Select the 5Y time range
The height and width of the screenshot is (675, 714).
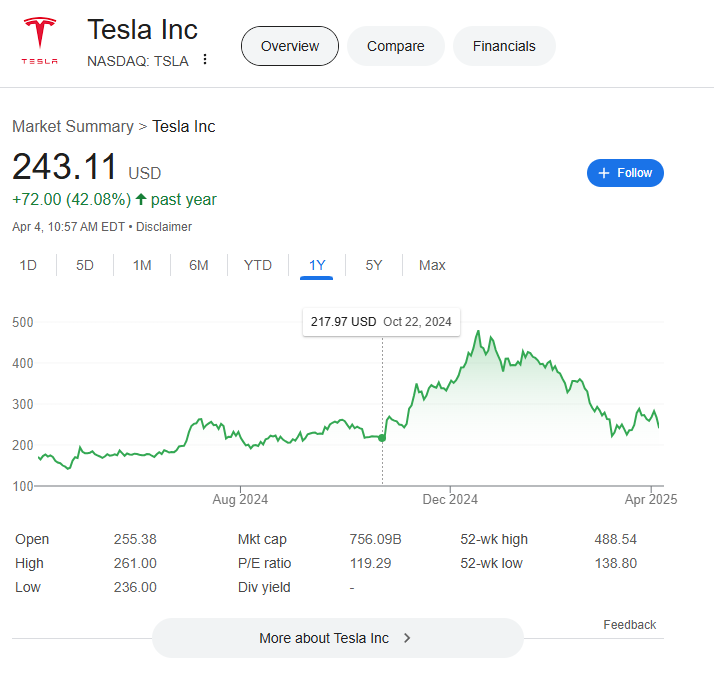pos(373,265)
